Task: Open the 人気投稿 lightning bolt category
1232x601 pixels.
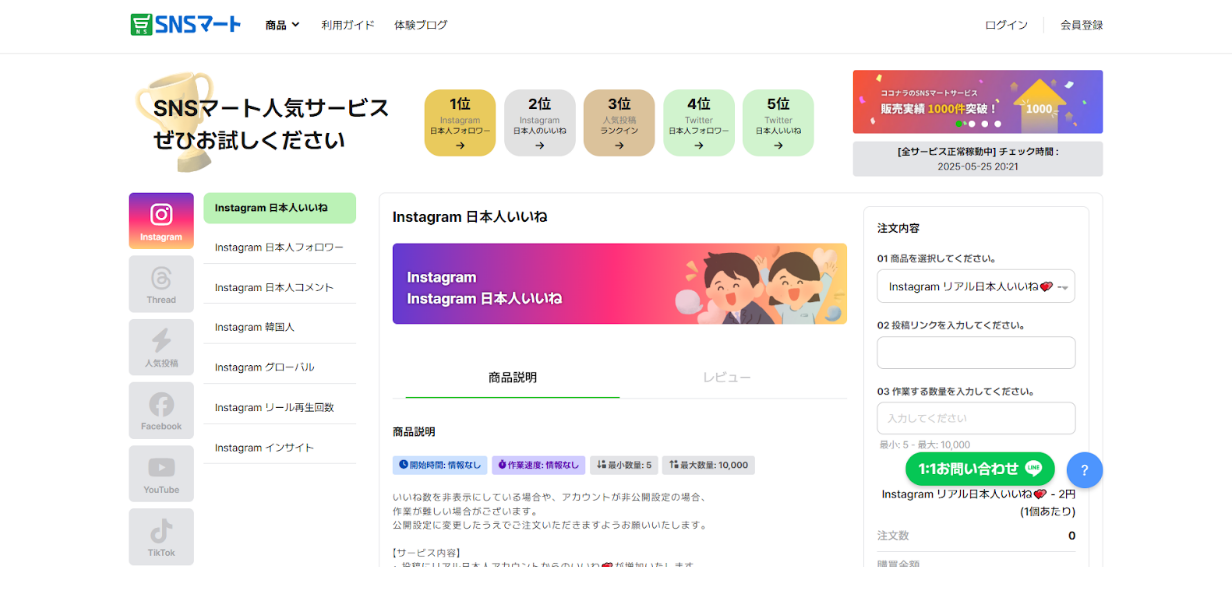Action: (161, 347)
